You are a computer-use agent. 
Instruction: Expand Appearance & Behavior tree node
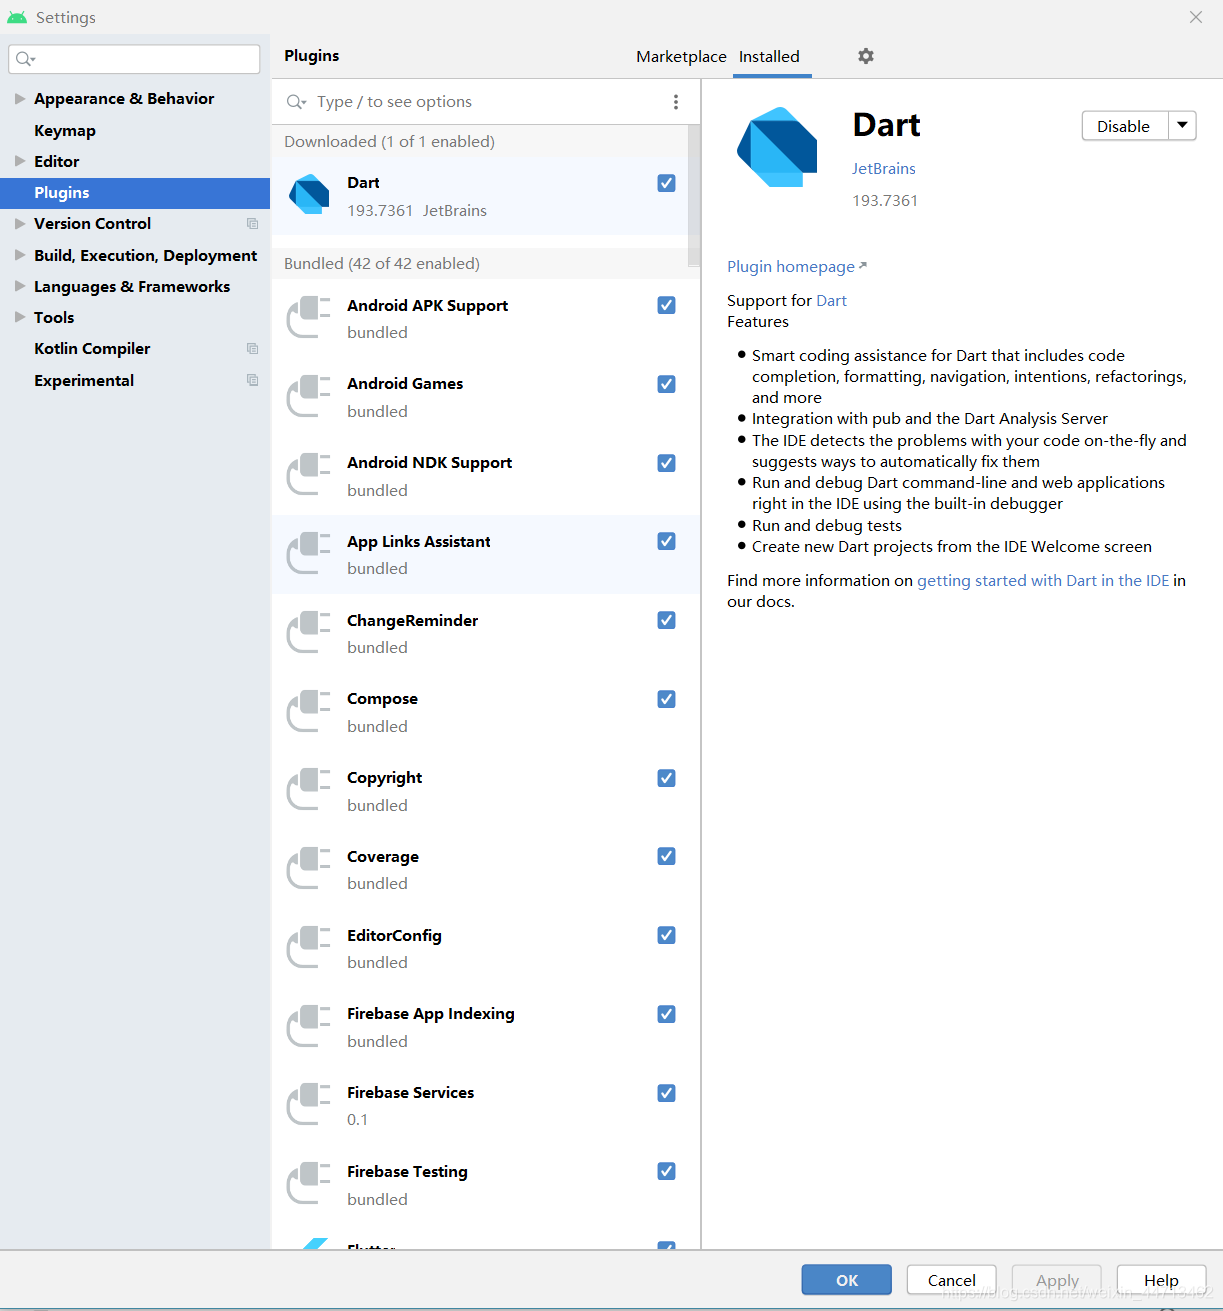coord(20,98)
